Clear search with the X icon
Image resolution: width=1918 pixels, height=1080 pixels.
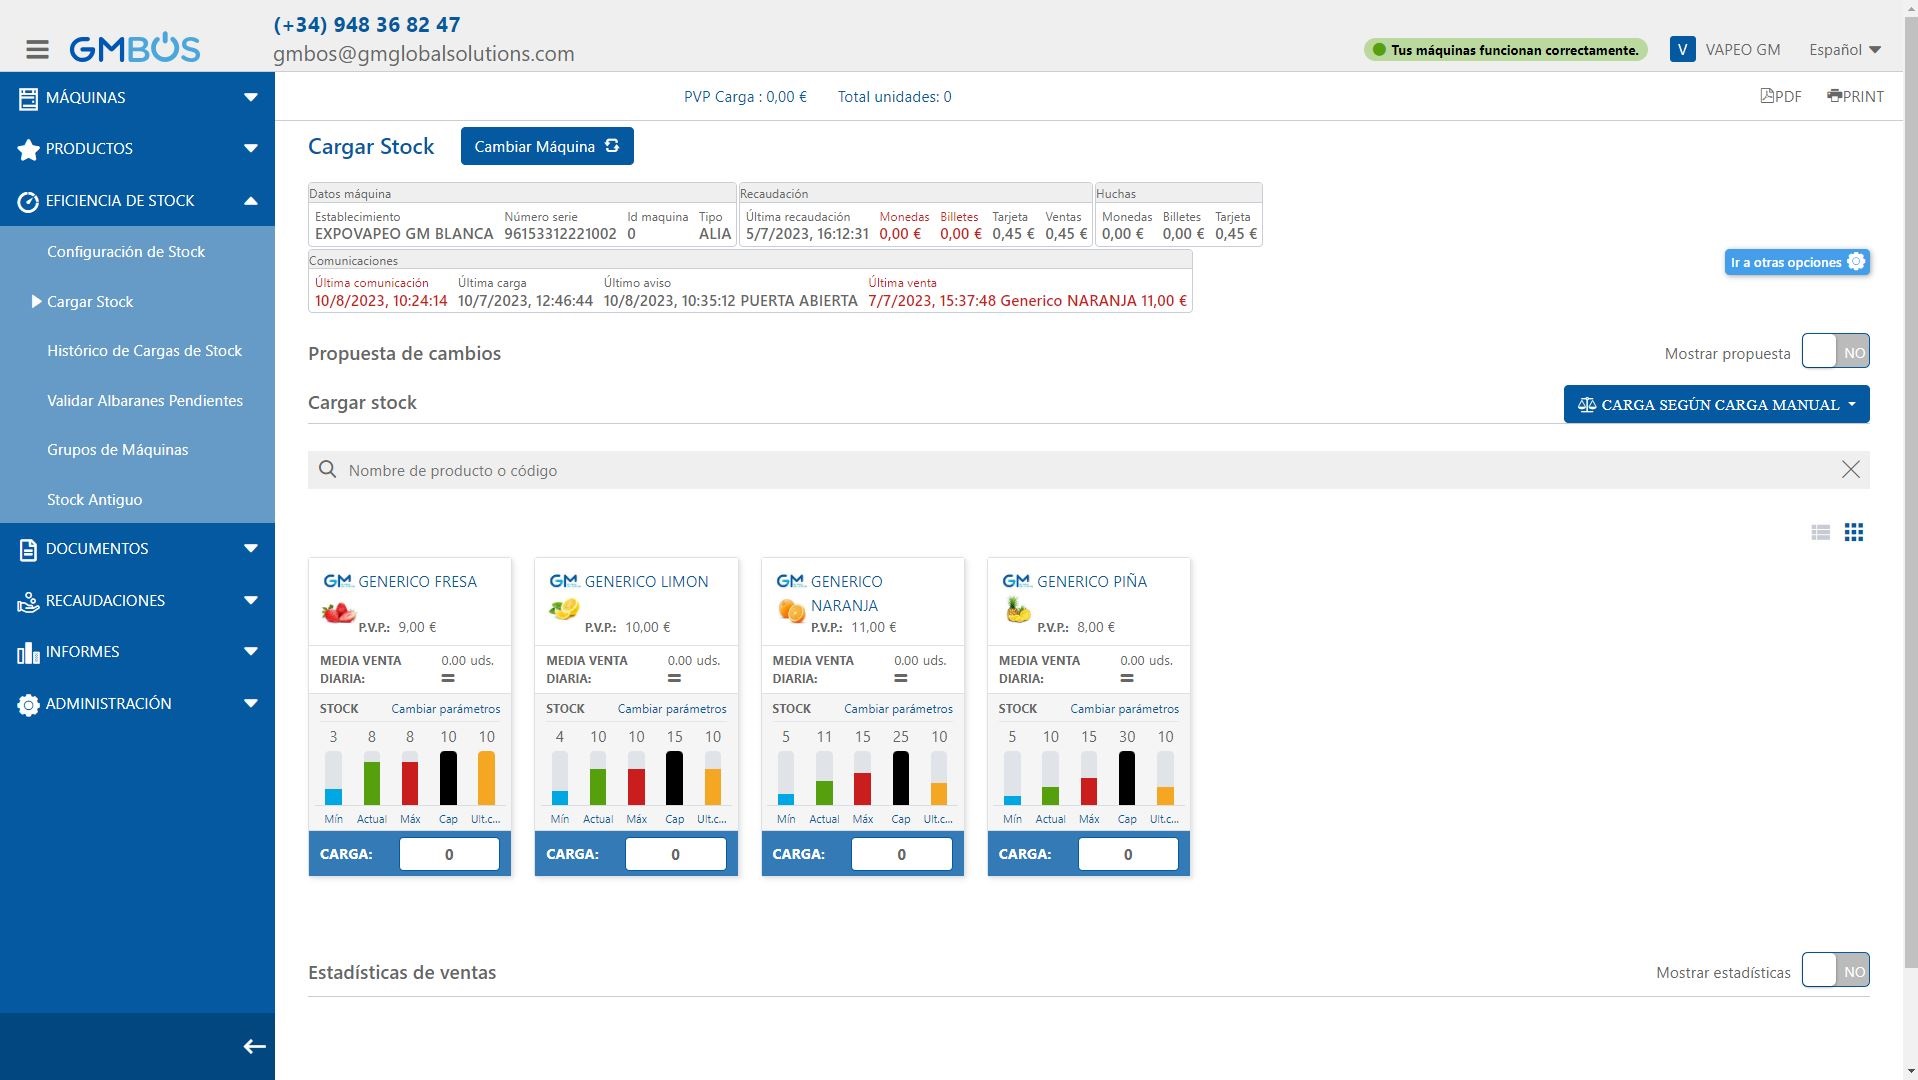1850,470
